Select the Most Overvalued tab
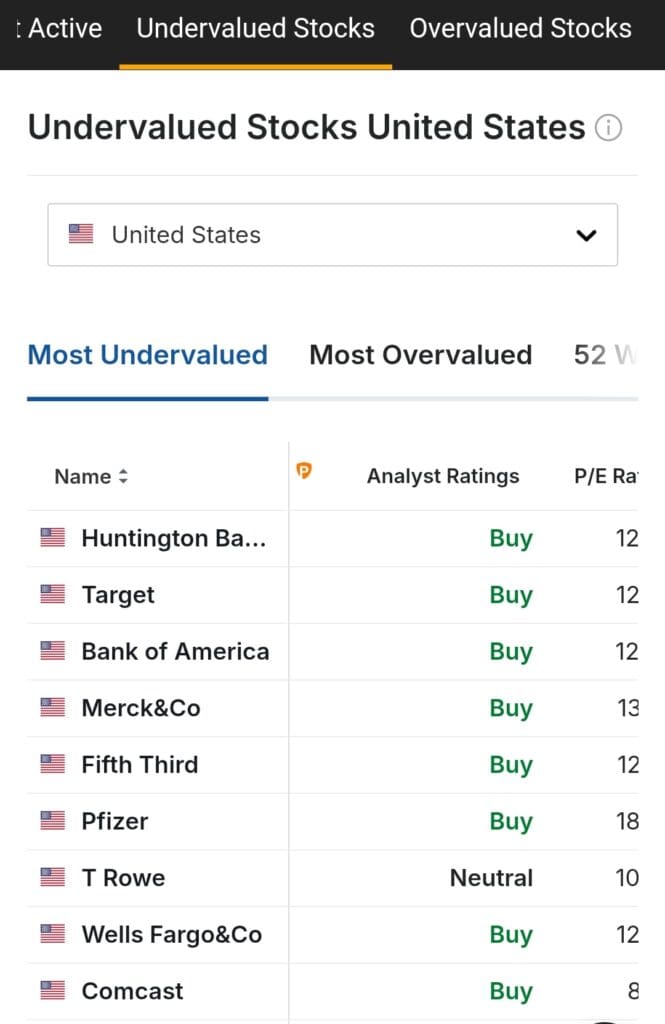 coord(420,355)
